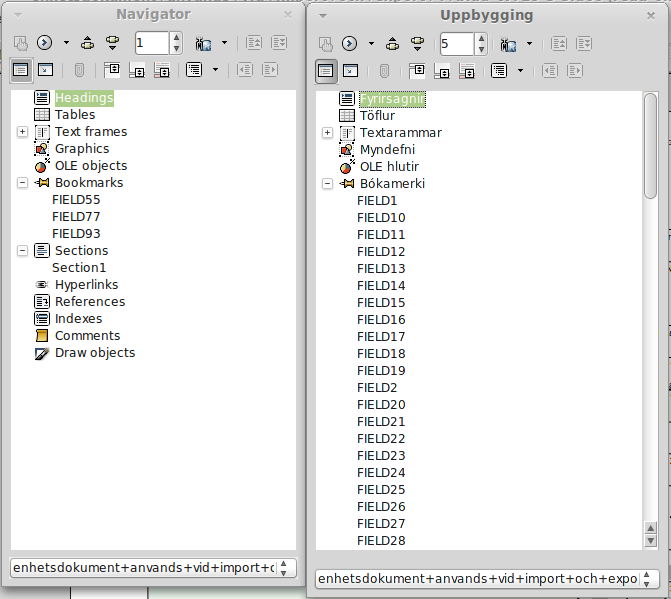
Task: Select the FIELD77 bookmark
Action: [76, 217]
